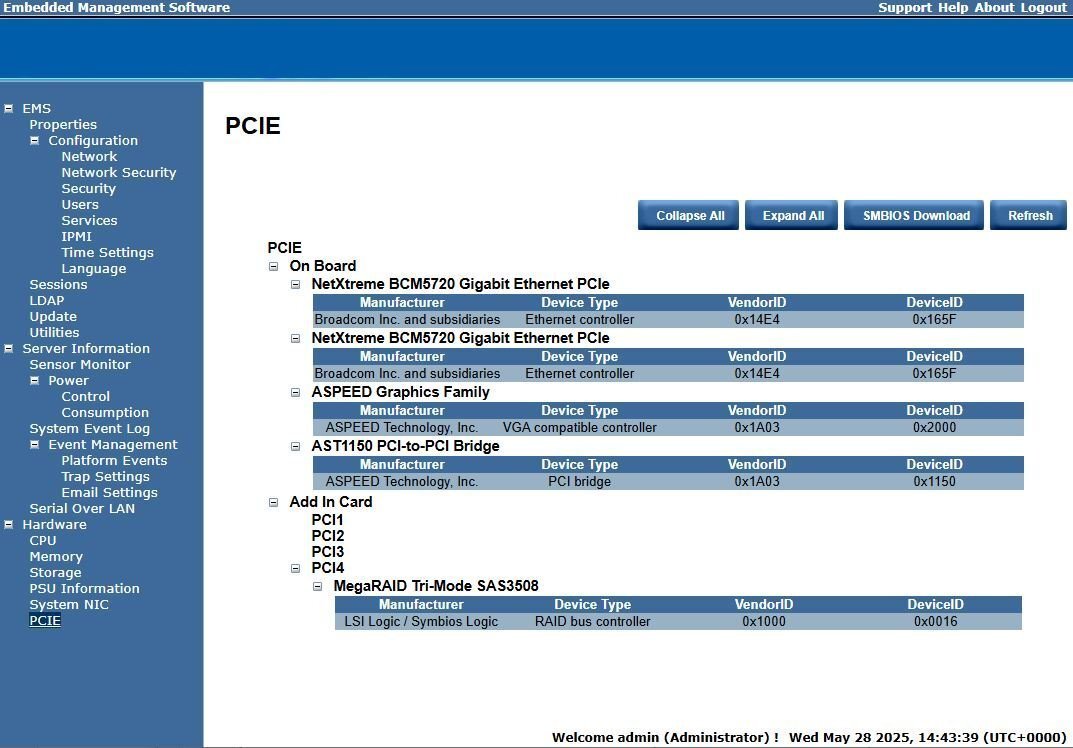Viewport: 1073px width, 748px height.
Task: Click the Collapse All button
Action: pos(688,216)
